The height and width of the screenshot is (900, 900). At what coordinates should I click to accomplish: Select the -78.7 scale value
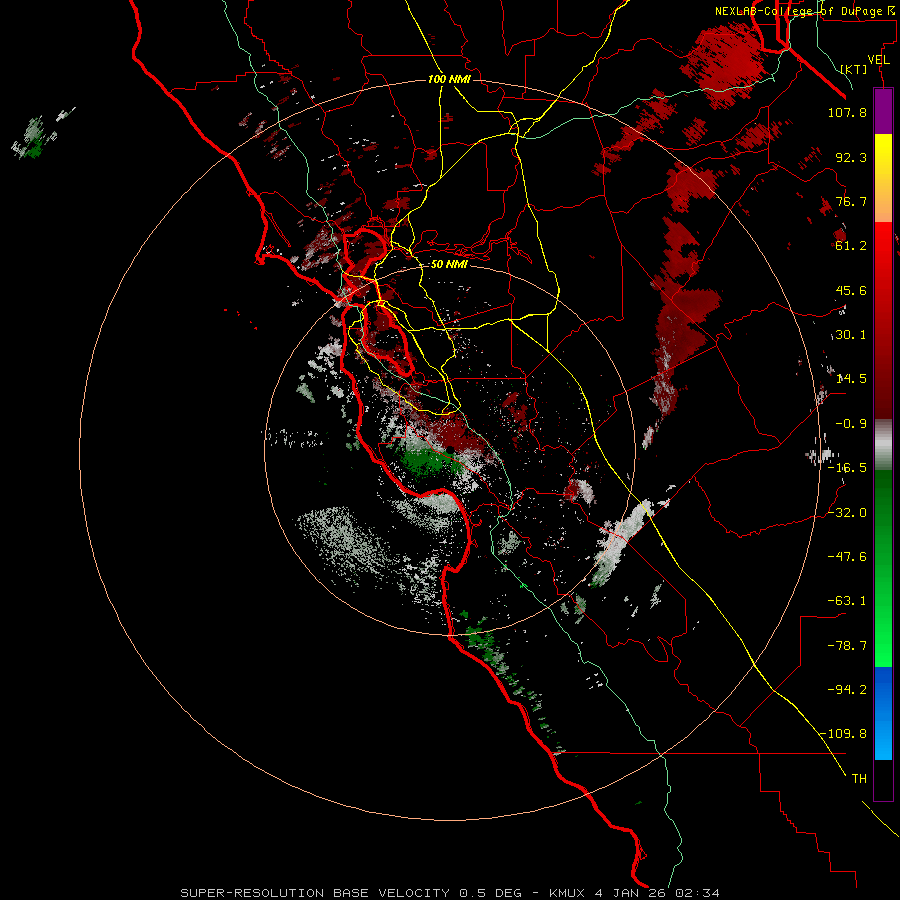click(847, 646)
